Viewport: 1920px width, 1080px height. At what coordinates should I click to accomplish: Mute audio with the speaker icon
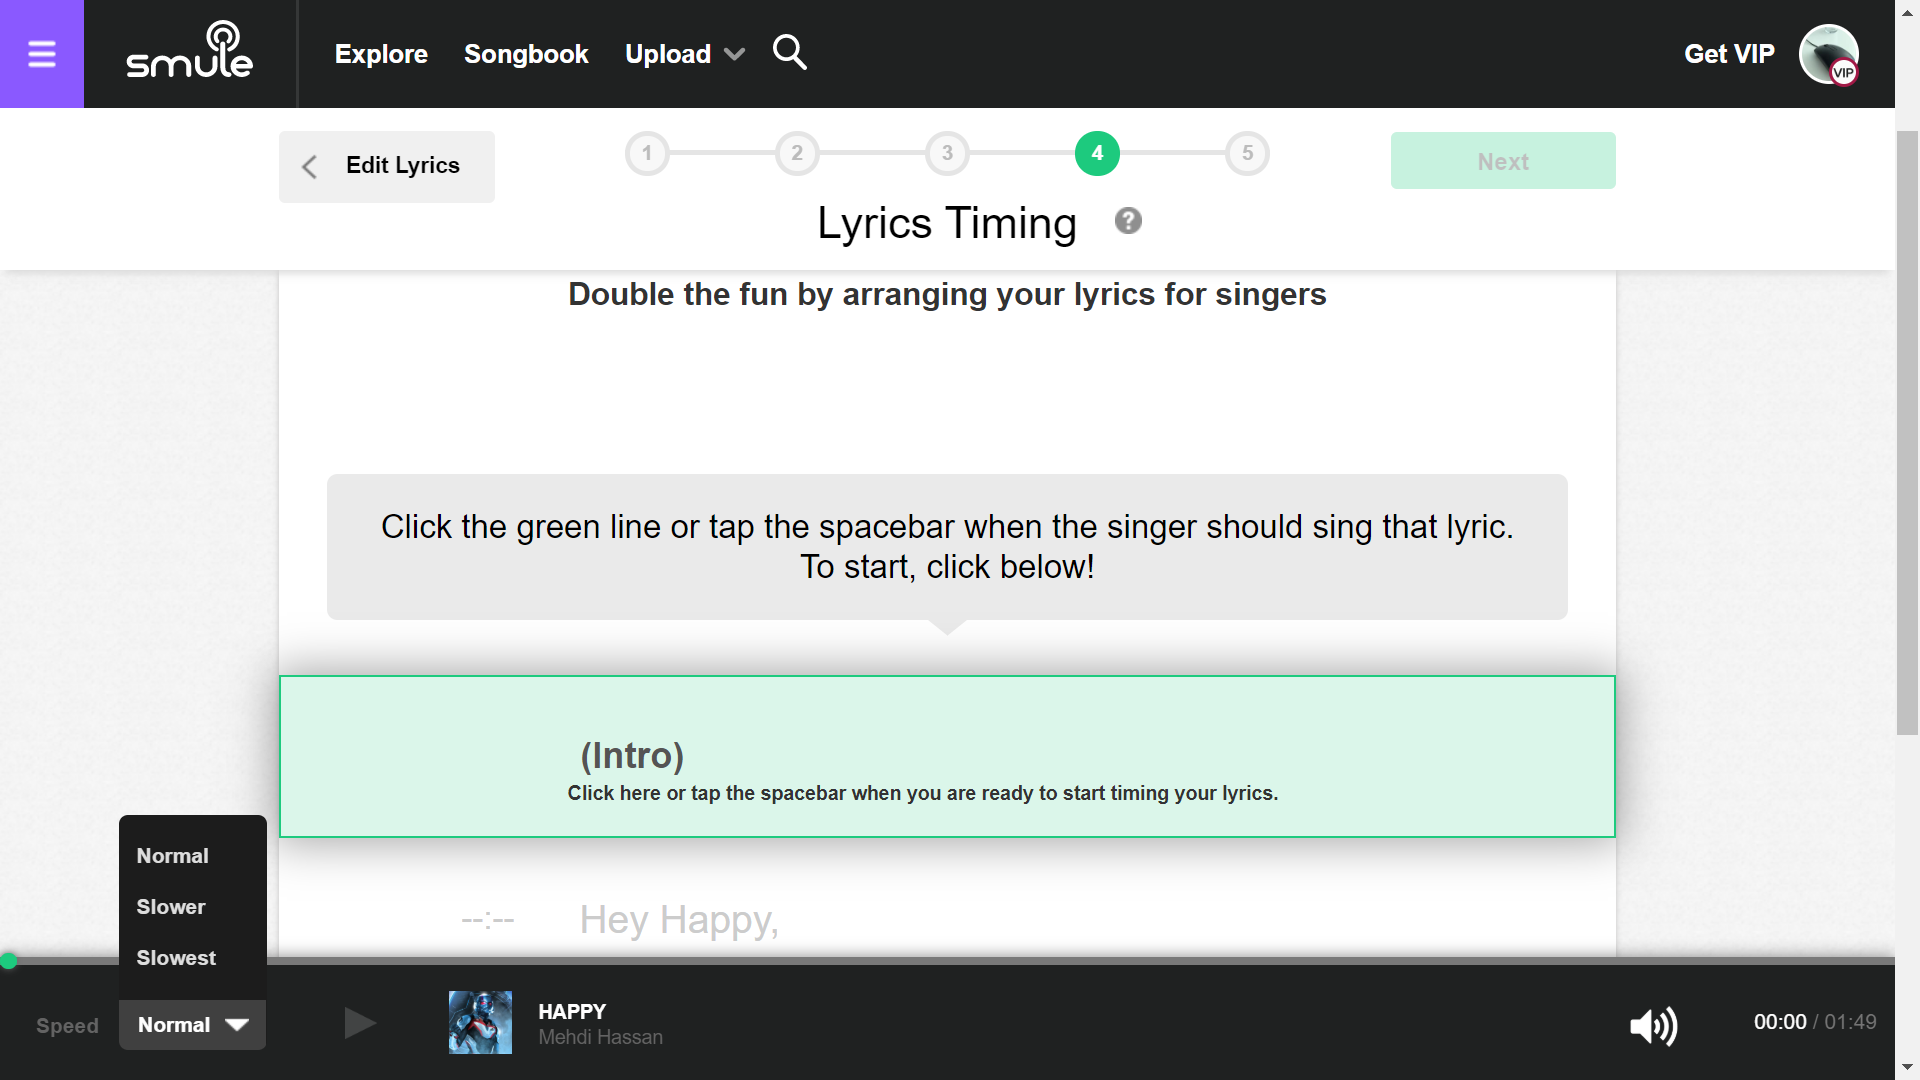point(1653,1025)
